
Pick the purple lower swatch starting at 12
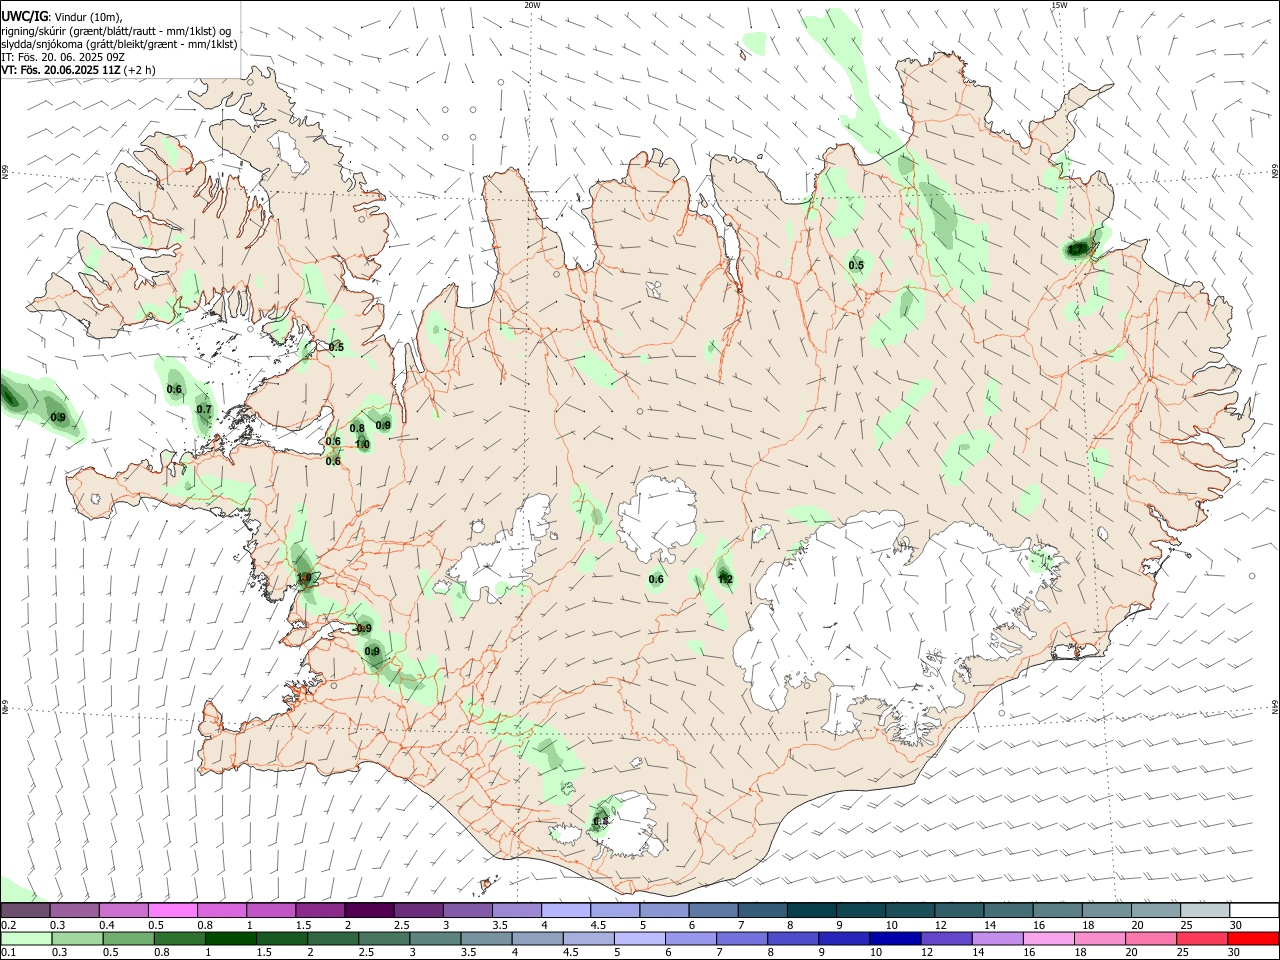point(945,939)
